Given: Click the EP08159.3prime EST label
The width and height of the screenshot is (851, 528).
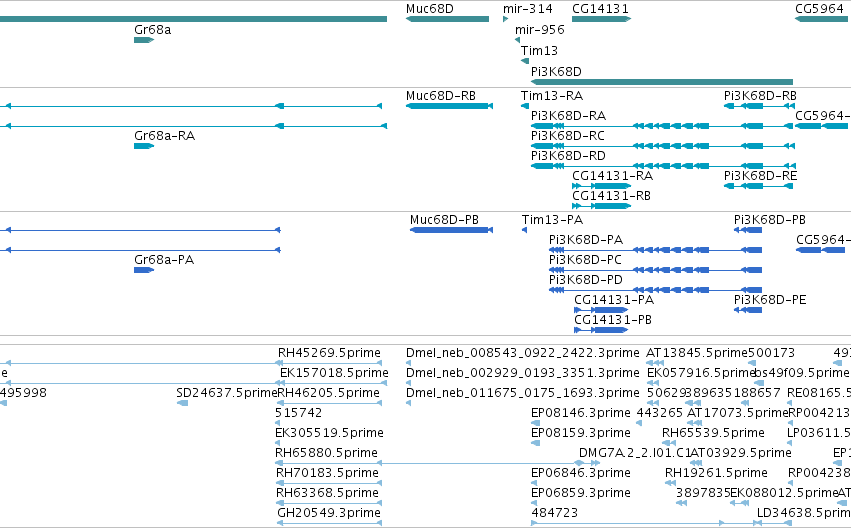Looking at the screenshot, I should [x=581, y=433].
